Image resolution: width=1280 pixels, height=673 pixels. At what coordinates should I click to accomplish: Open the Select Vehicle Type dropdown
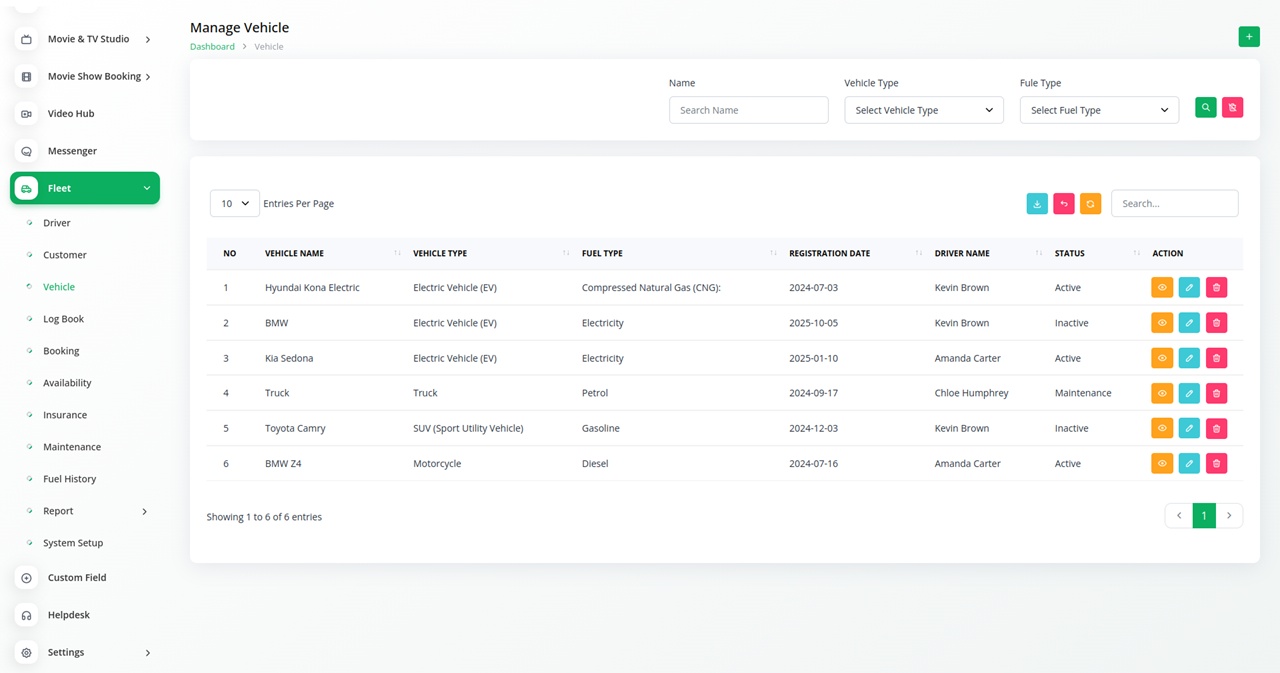[923, 110]
